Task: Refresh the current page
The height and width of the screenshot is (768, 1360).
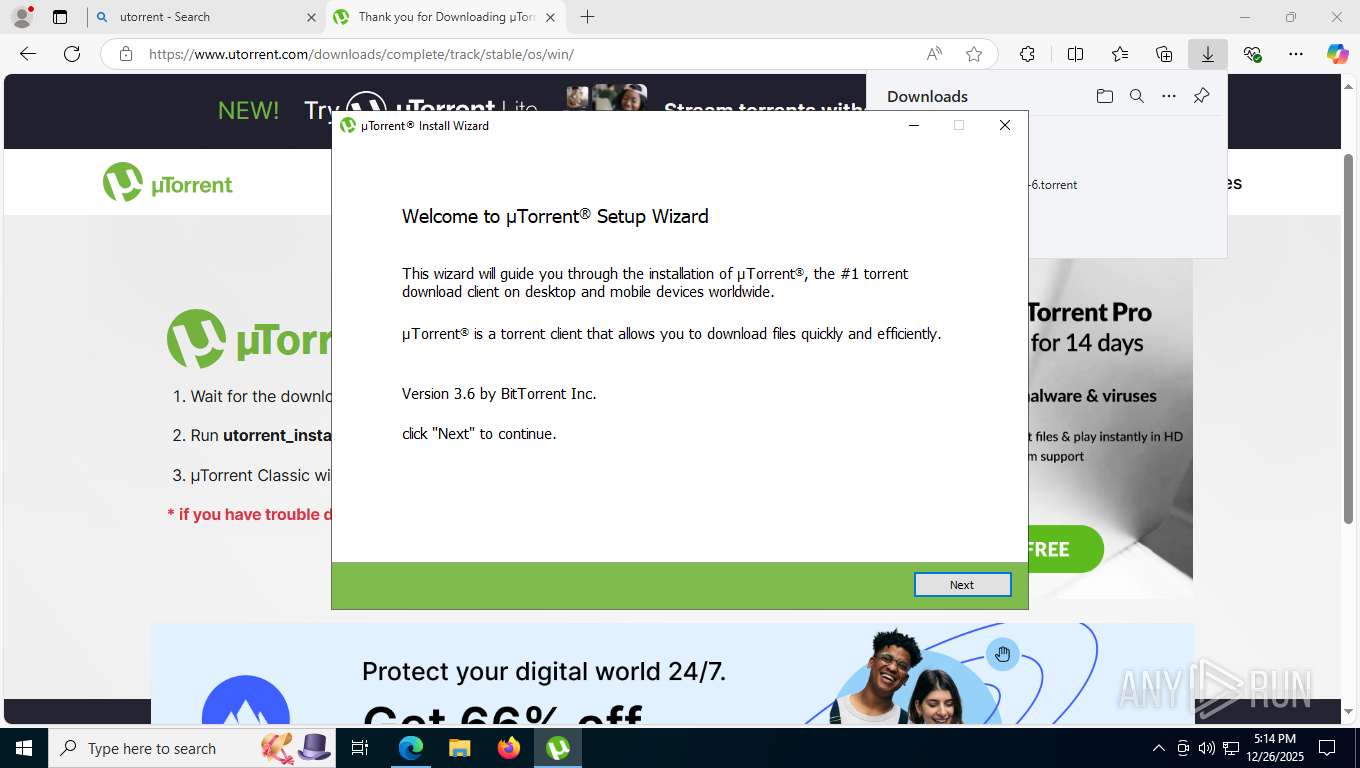Action: pos(72,54)
